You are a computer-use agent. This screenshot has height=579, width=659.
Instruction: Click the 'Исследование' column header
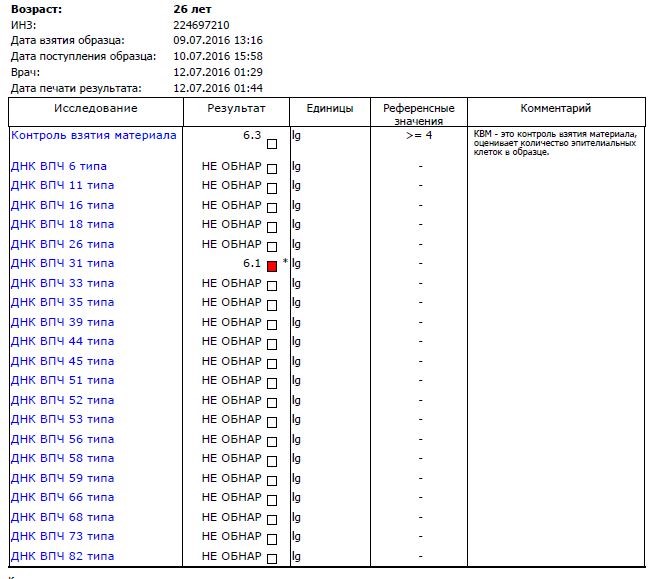coord(96,108)
